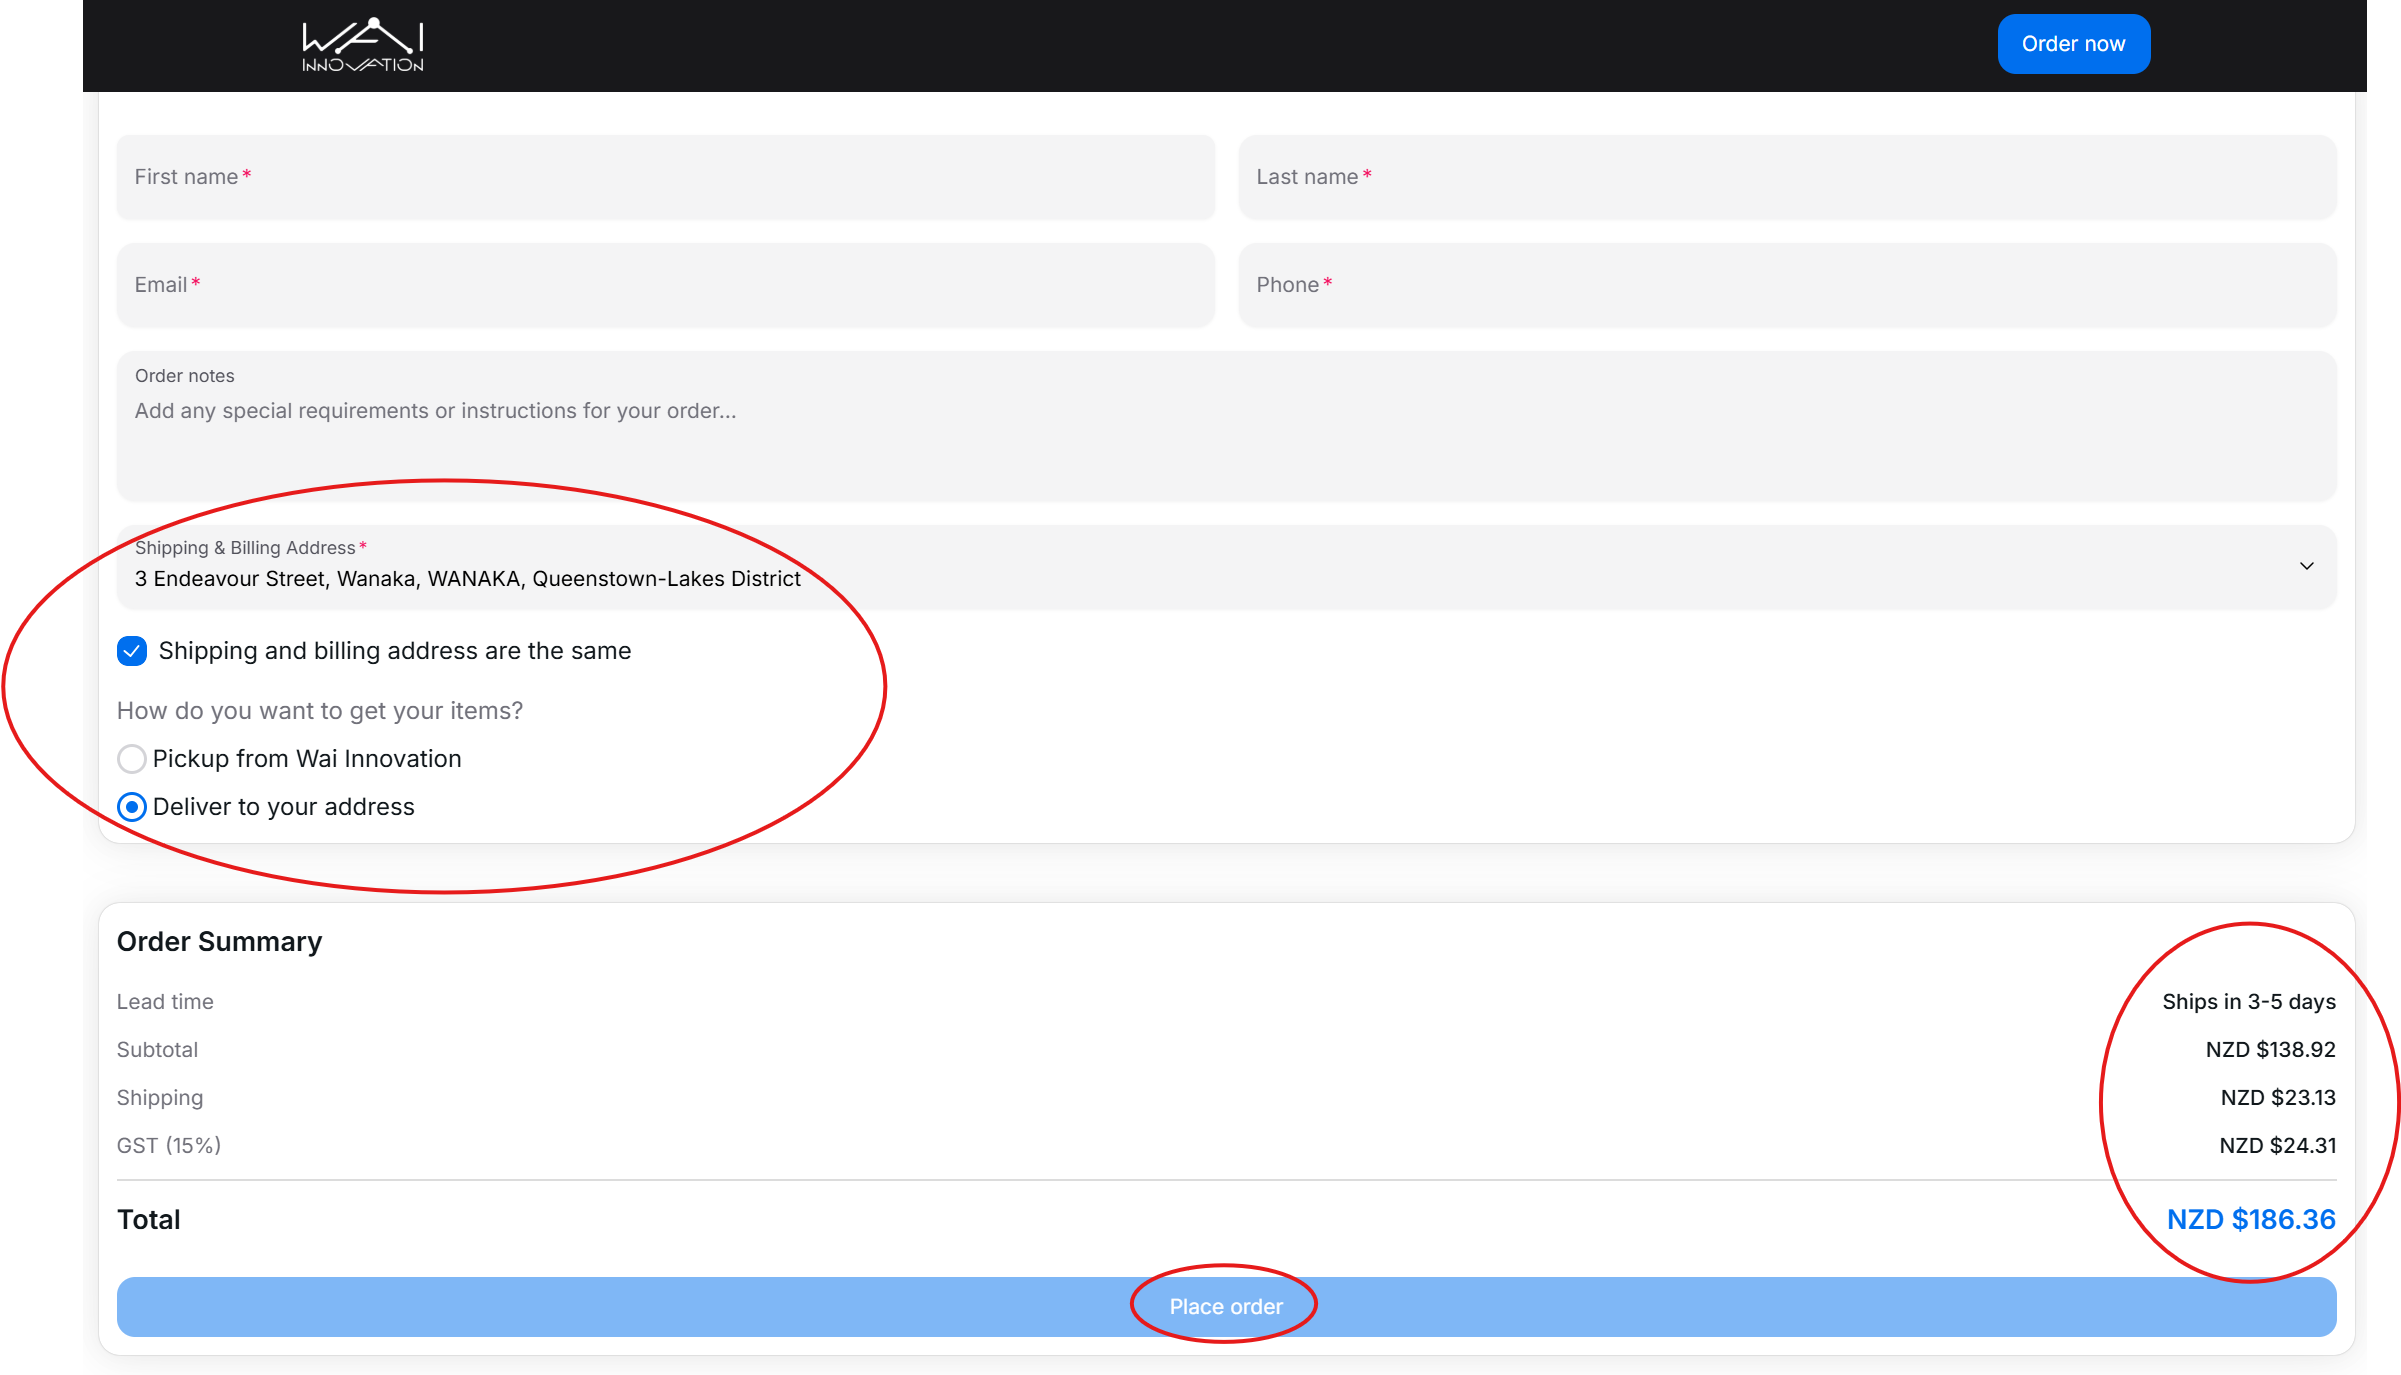
Task: Click the 'Ships in 3-5 days' lead time
Action: pyautogui.click(x=2248, y=1001)
